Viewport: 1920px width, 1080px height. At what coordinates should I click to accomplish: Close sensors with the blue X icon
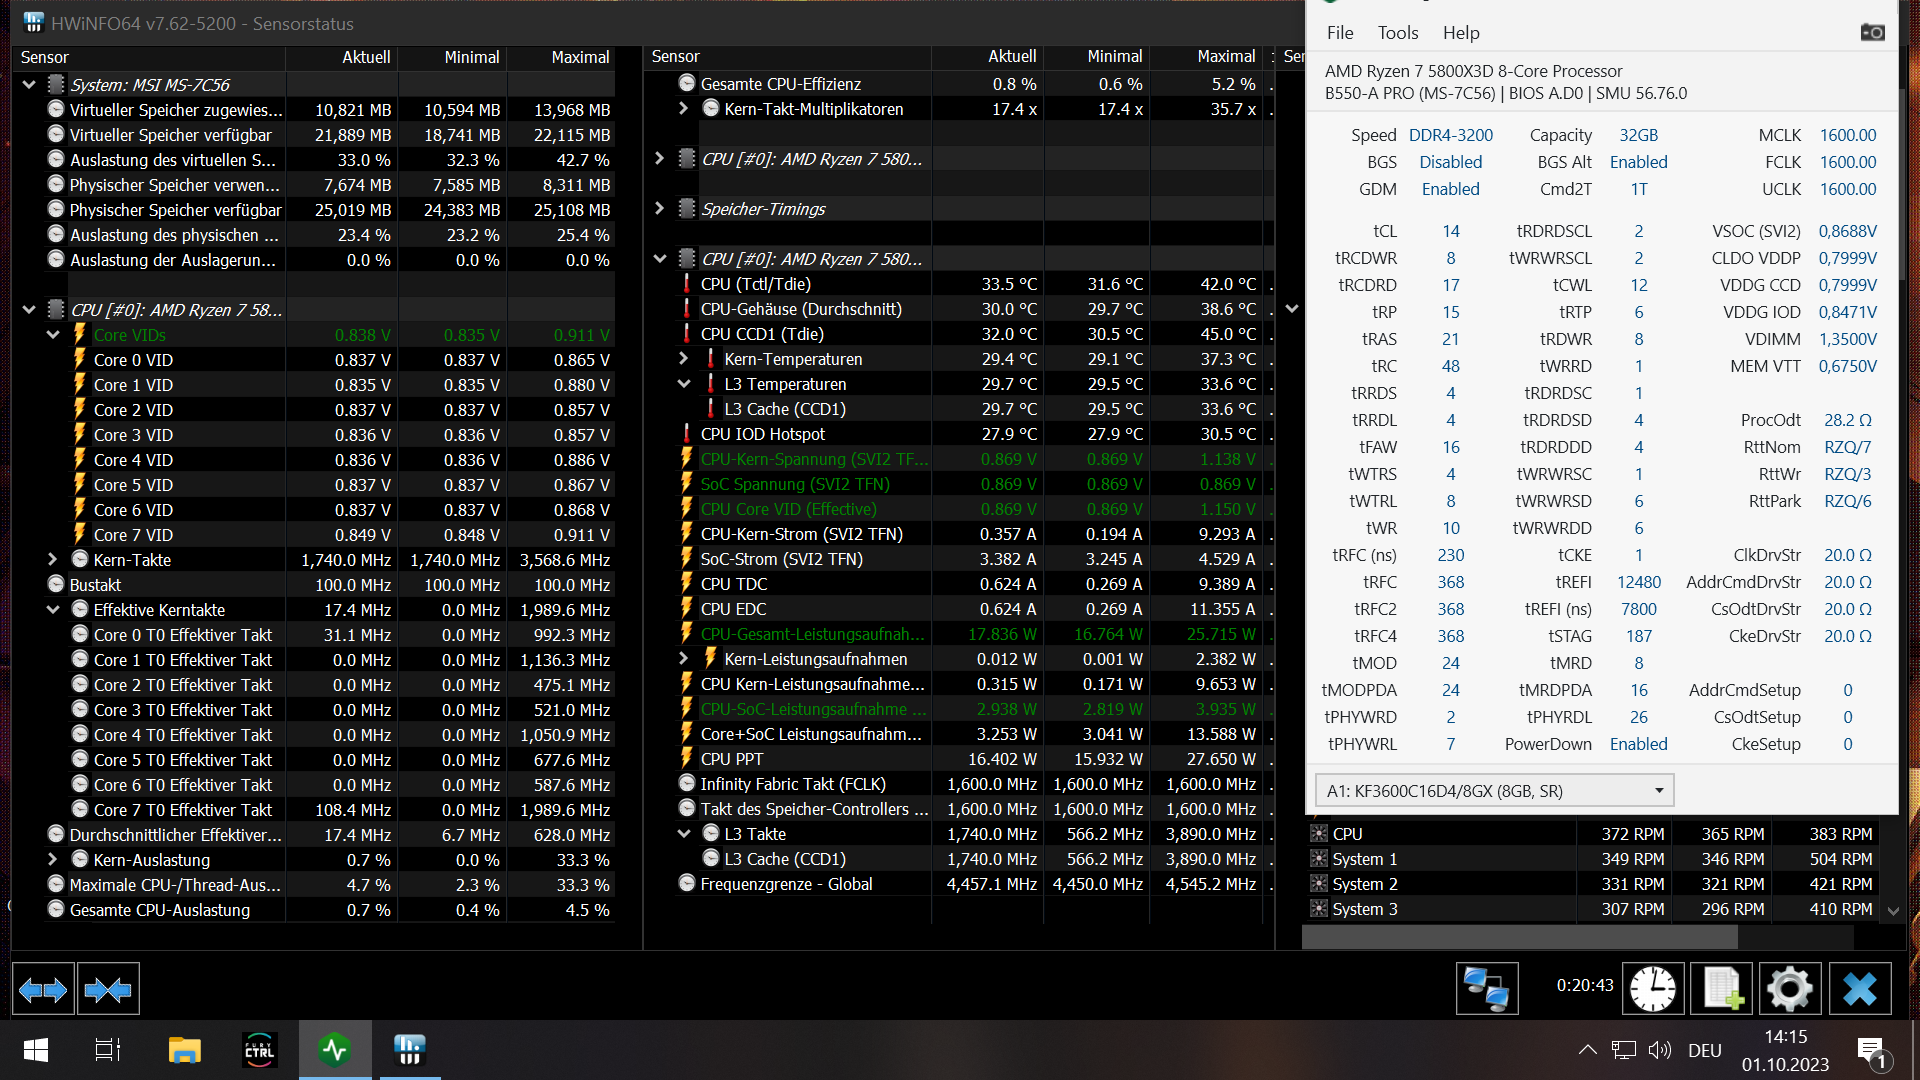pyautogui.click(x=1859, y=990)
